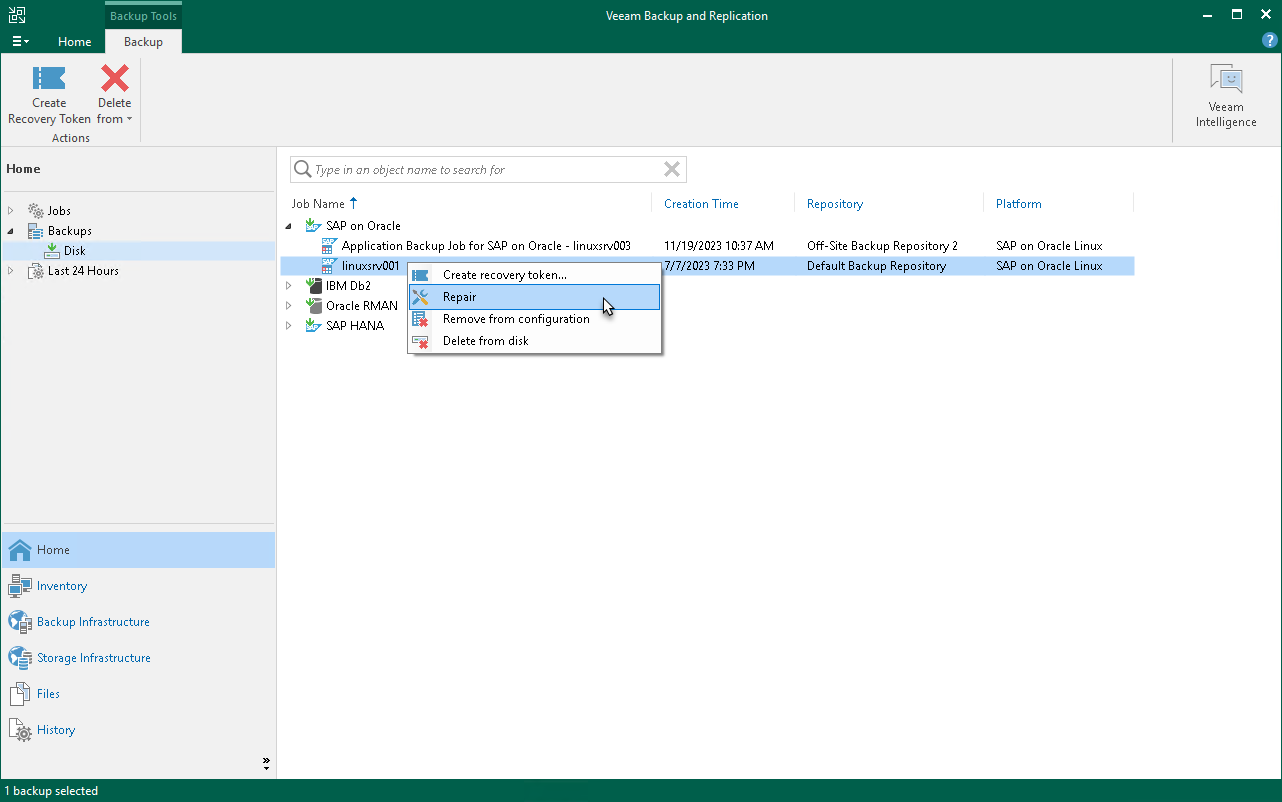1282x802 pixels.
Task: Expand the Jobs tree node
Action: pos(11,211)
